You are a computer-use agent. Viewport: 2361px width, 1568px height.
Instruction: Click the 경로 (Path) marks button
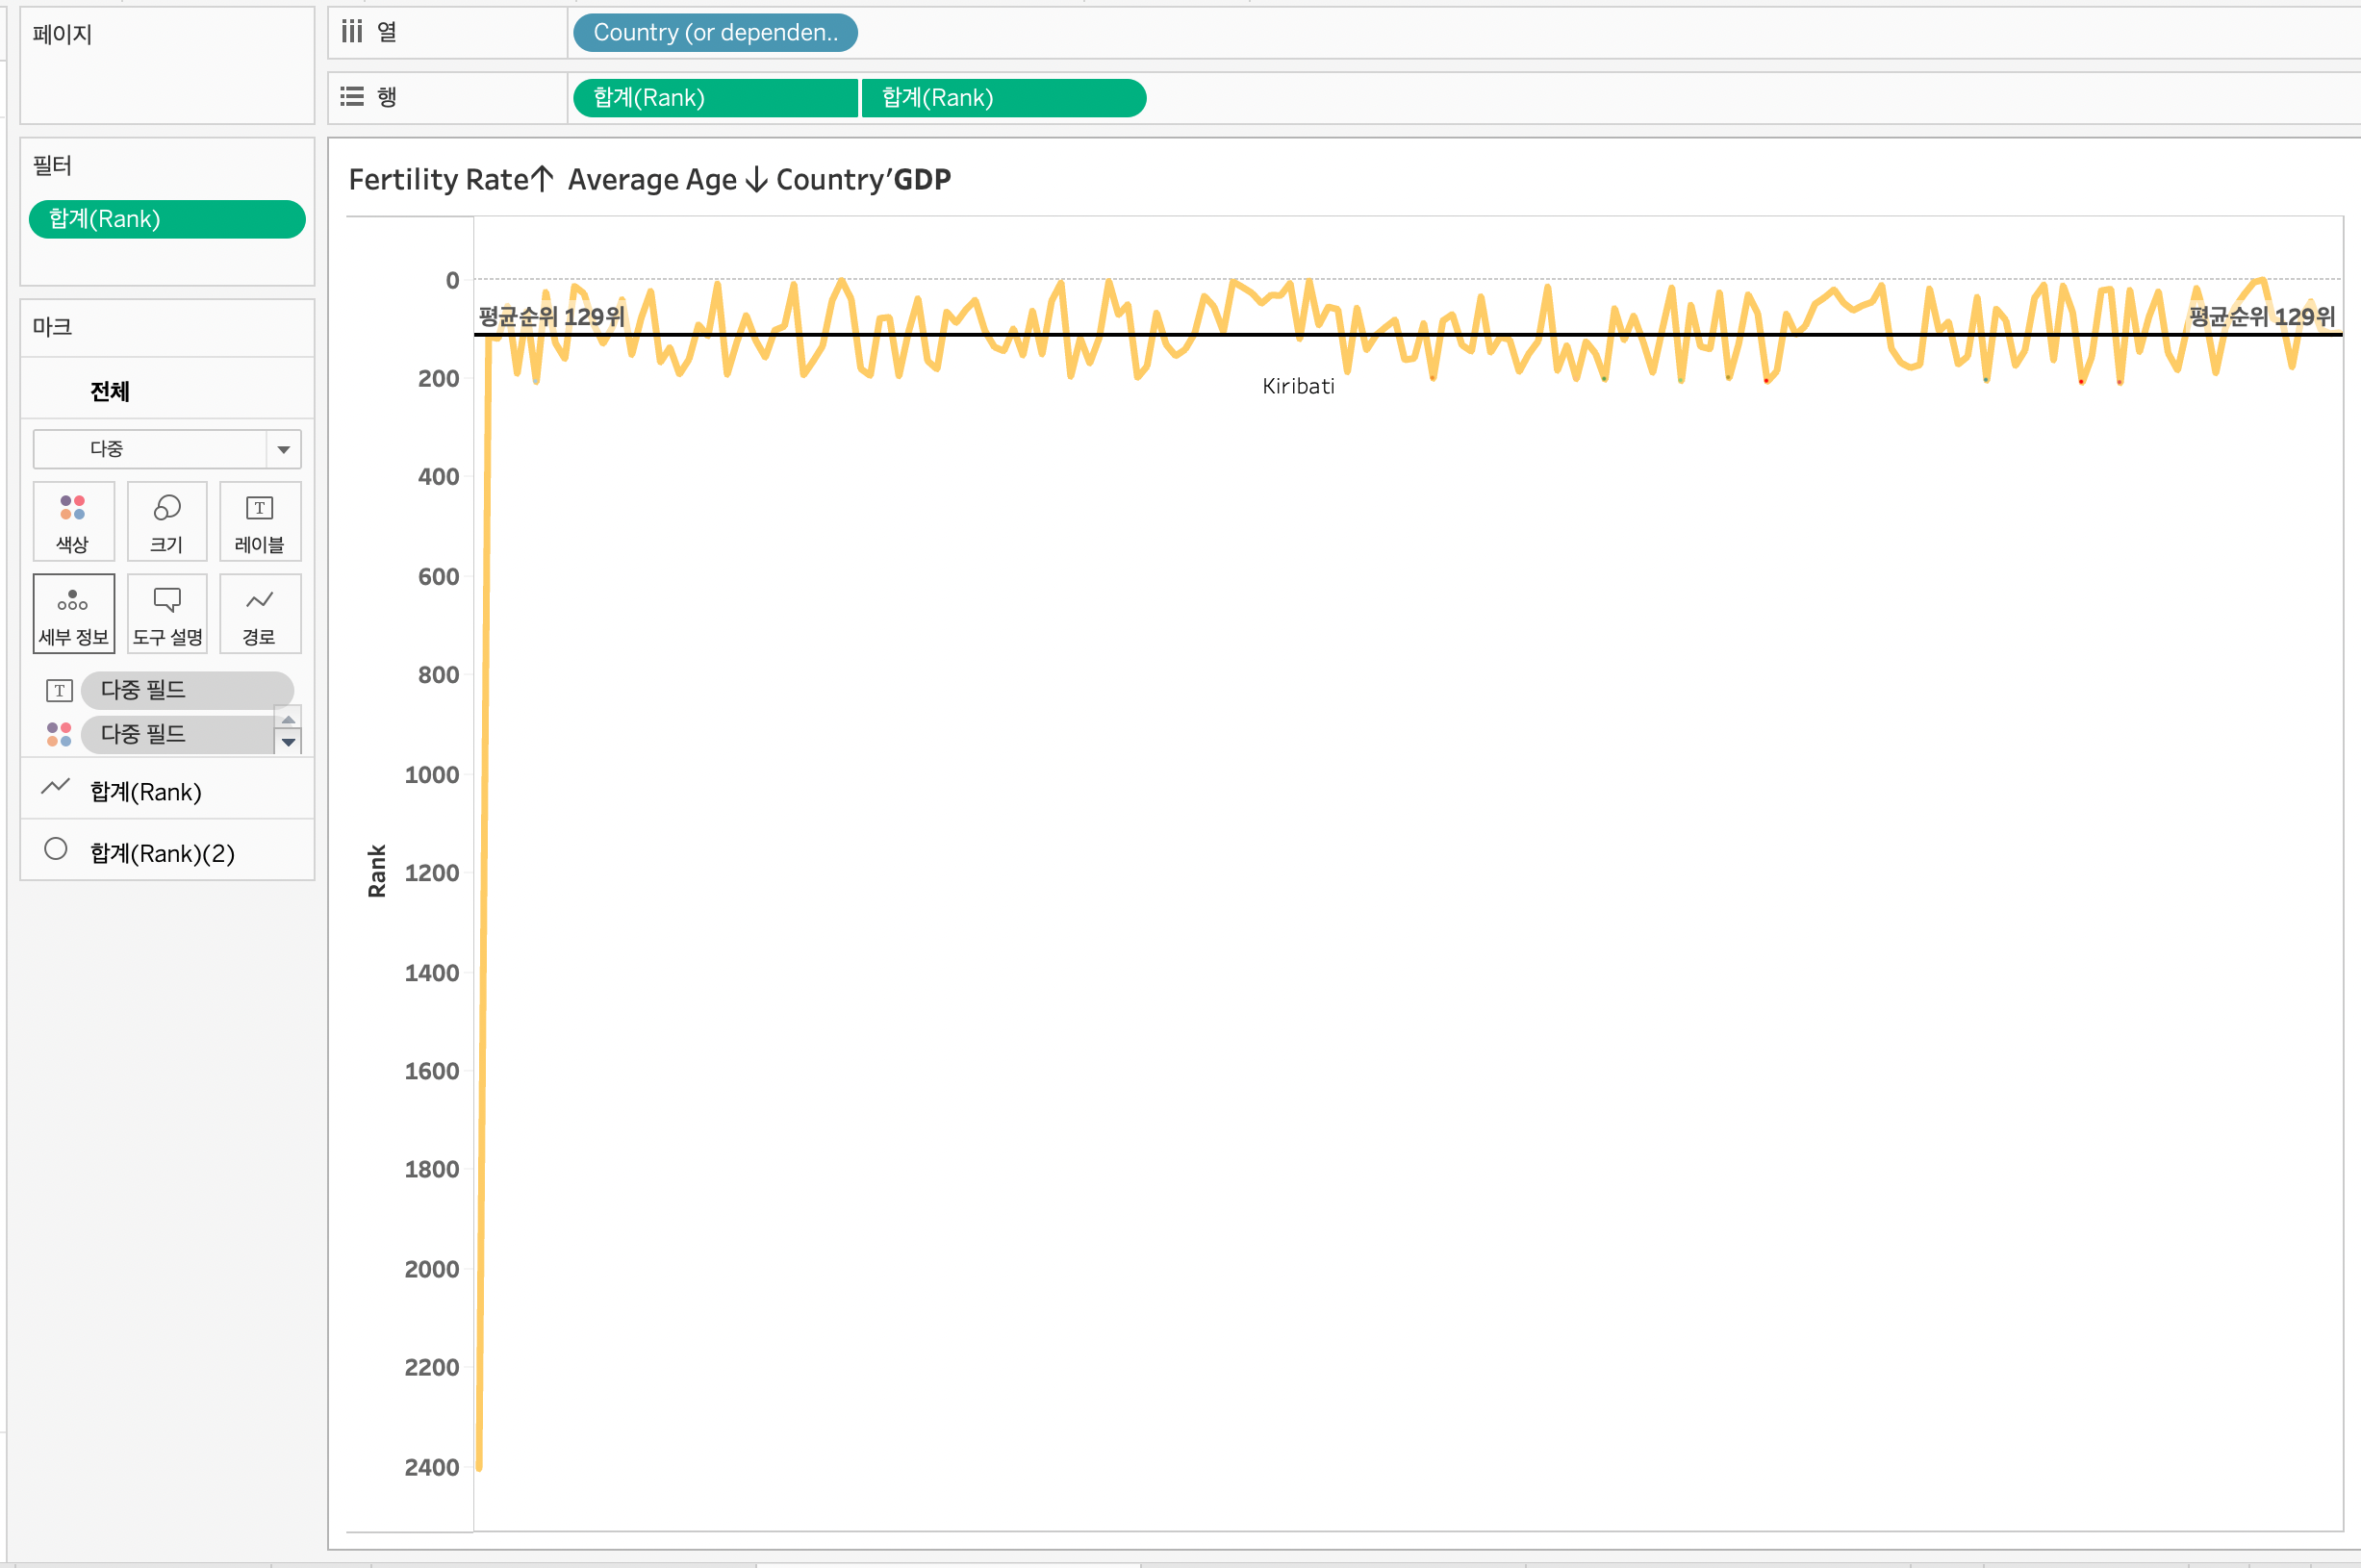[x=260, y=614]
